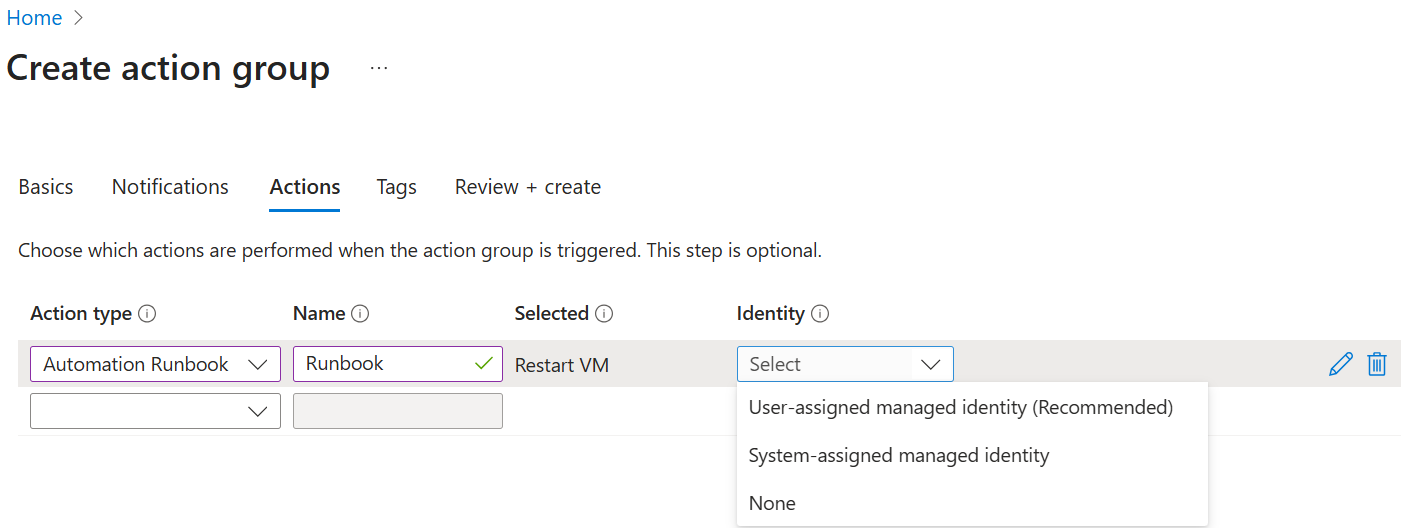
Task: Click the empty disabled name field
Action: click(397, 411)
